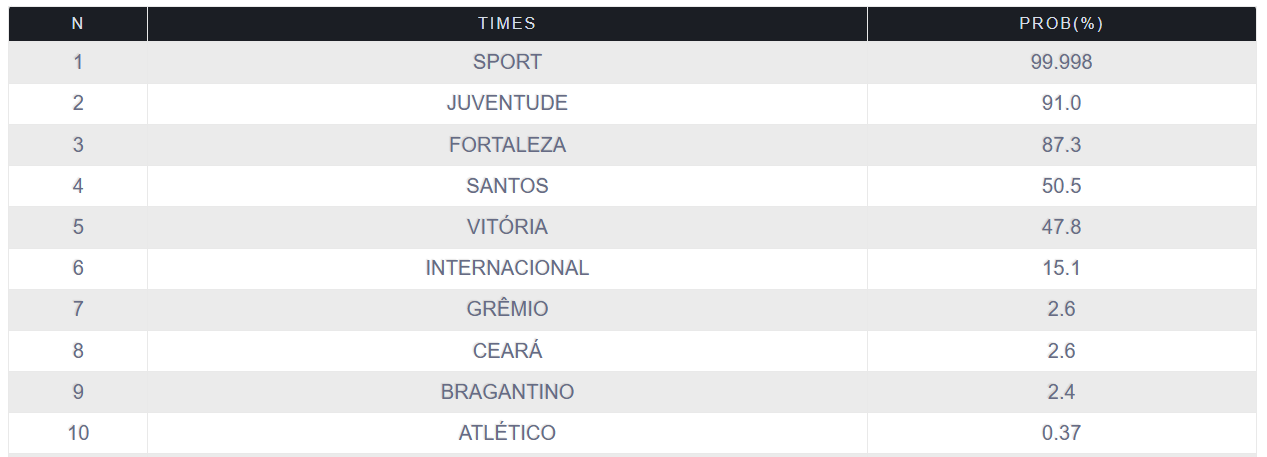Select the 50.5 probability cell
Viewport: 1267px width, 457px height.
pos(1061,186)
